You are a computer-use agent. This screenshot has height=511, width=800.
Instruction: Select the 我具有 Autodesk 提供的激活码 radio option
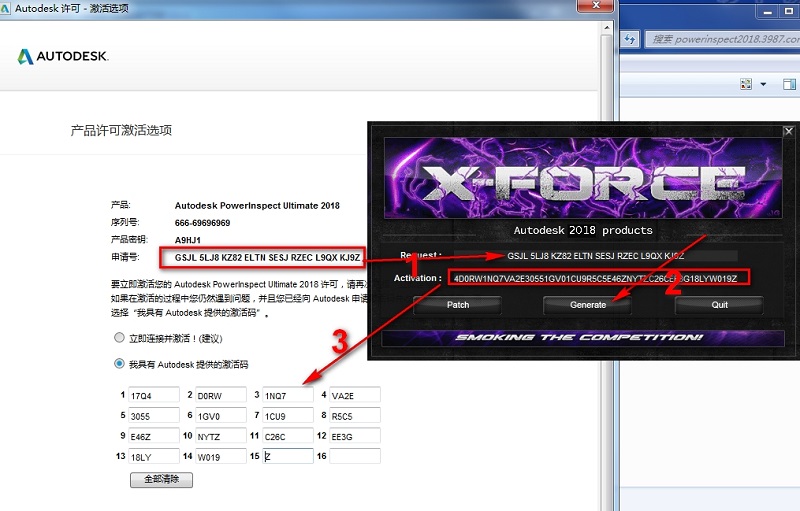pos(119,364)
